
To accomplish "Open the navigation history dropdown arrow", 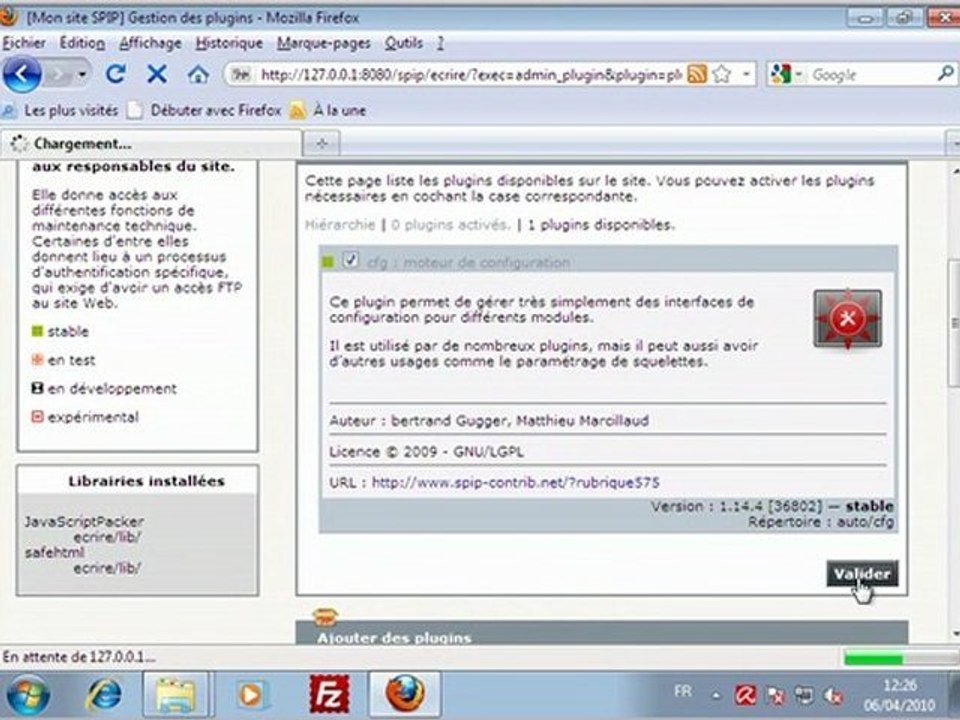I will (x=82, y=75).
